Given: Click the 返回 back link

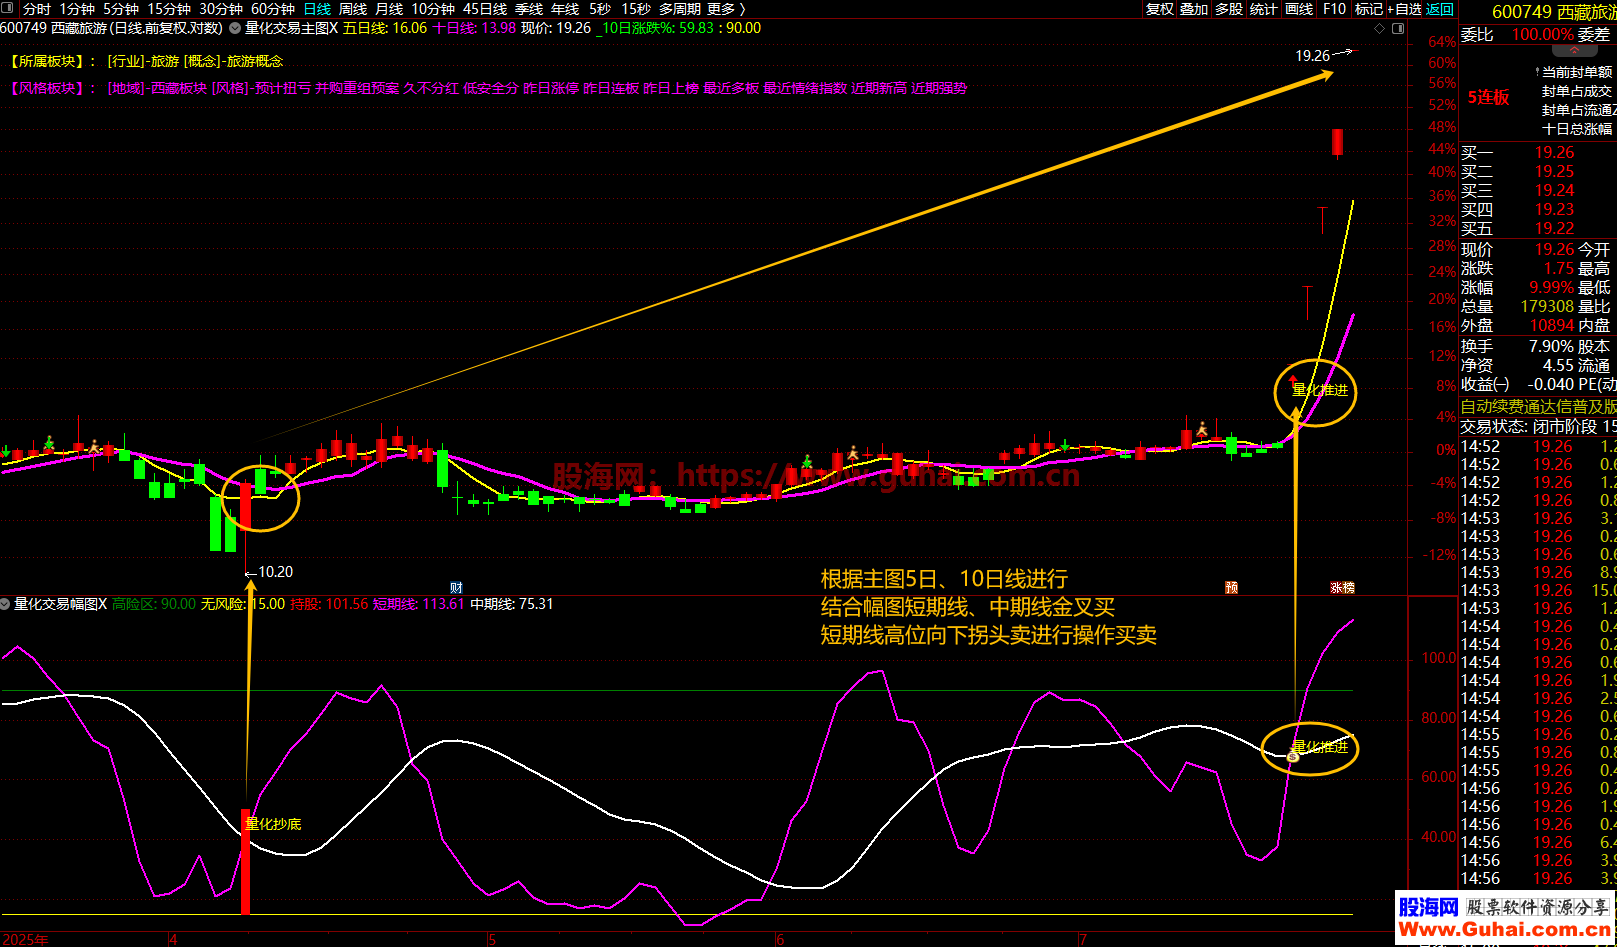Looking at the screenshot, I should tap(1440, 9).
